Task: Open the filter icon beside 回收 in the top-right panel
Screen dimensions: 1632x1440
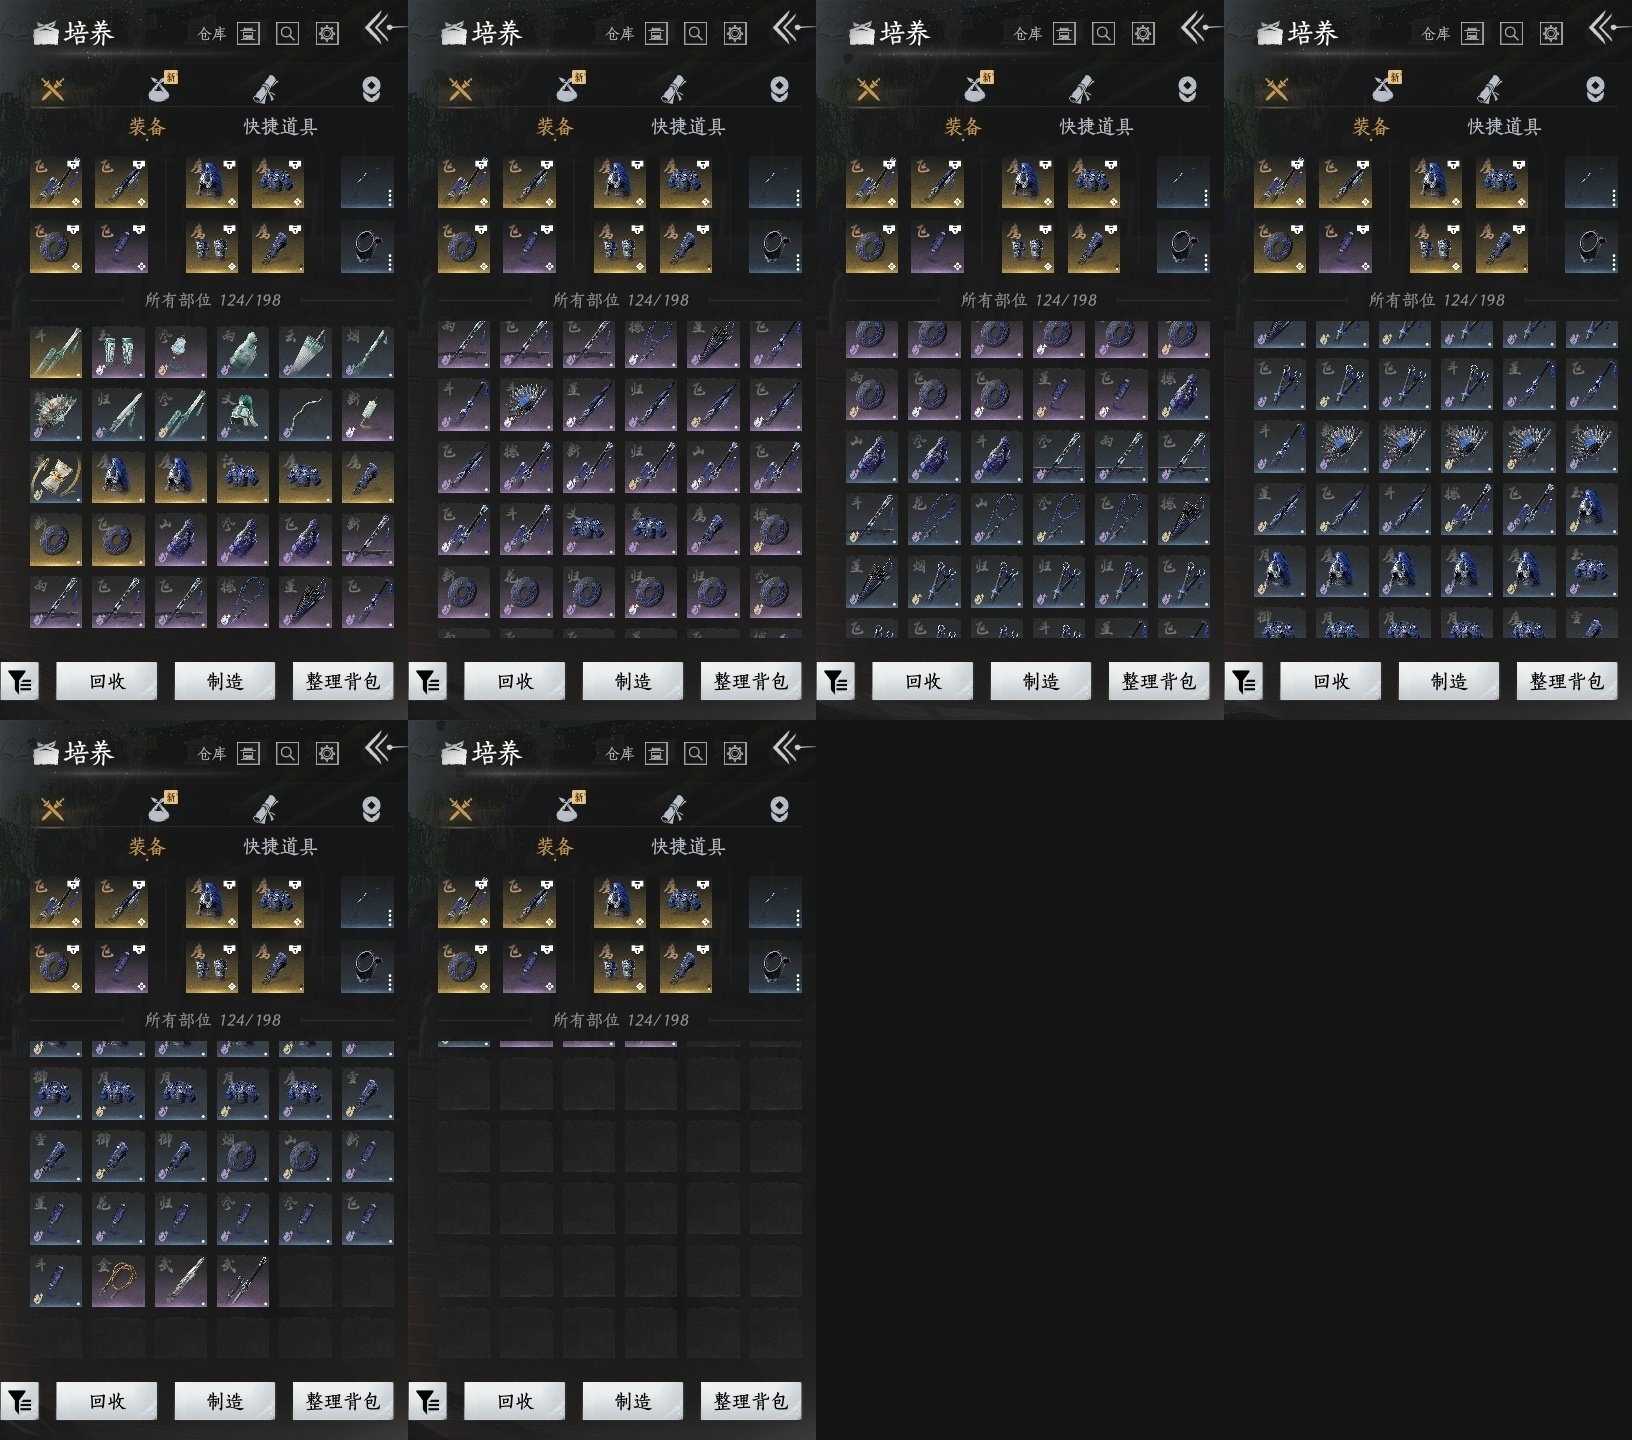Action: coord(1244,682)
